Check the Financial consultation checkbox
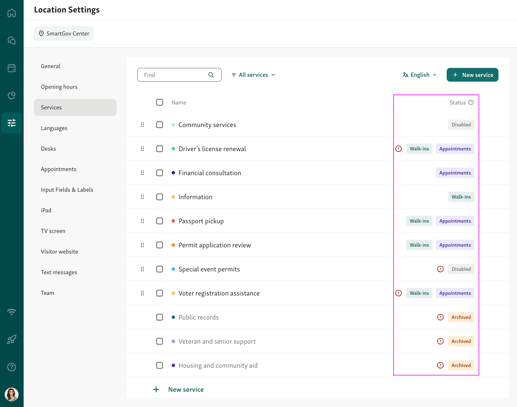Image resolution: width=517 pixels, height=407 pixels. 160,173
